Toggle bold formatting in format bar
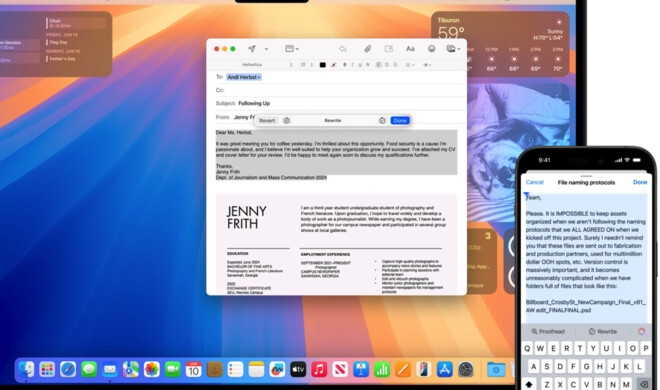Image resolution: width=660 pixels, height=390 pixels. click(x=345, y=65)
